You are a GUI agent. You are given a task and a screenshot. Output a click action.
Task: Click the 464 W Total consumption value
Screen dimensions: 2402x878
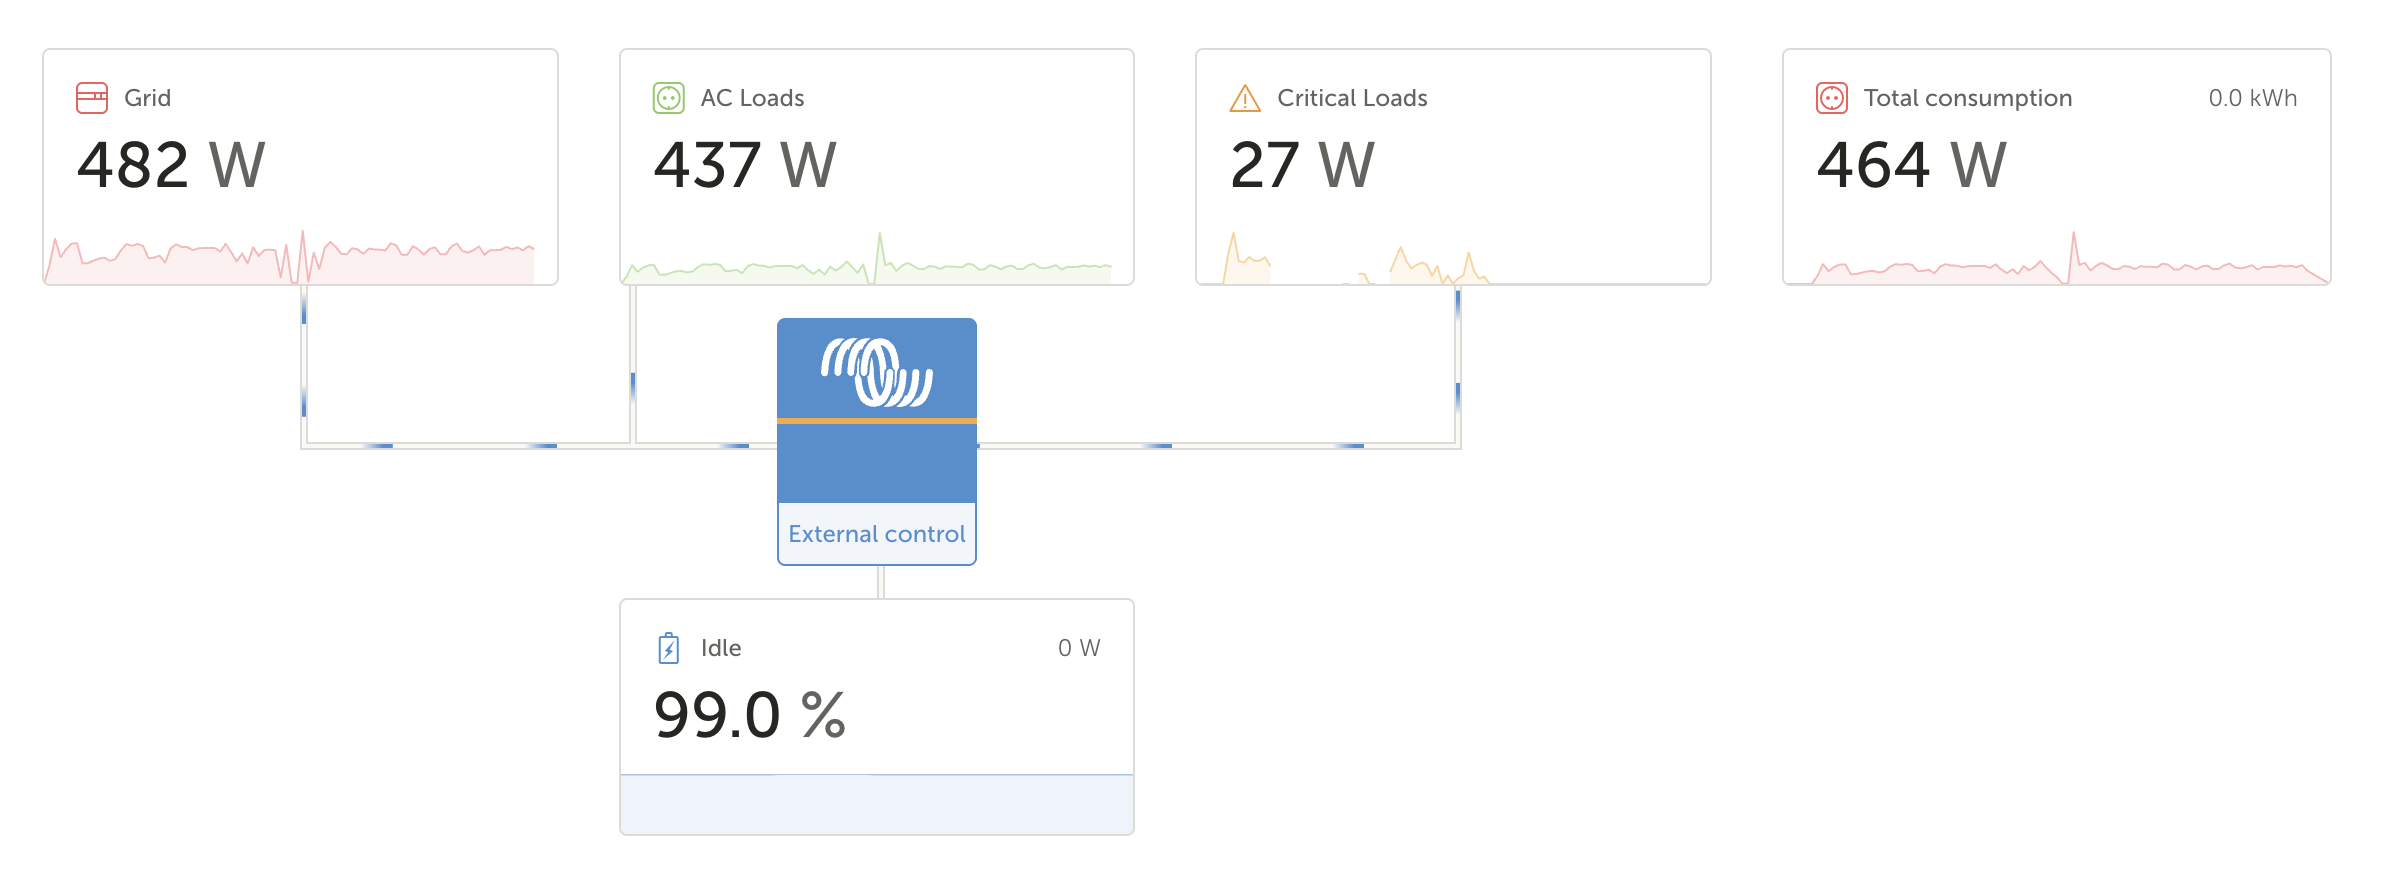click(x=1911, y=165)
